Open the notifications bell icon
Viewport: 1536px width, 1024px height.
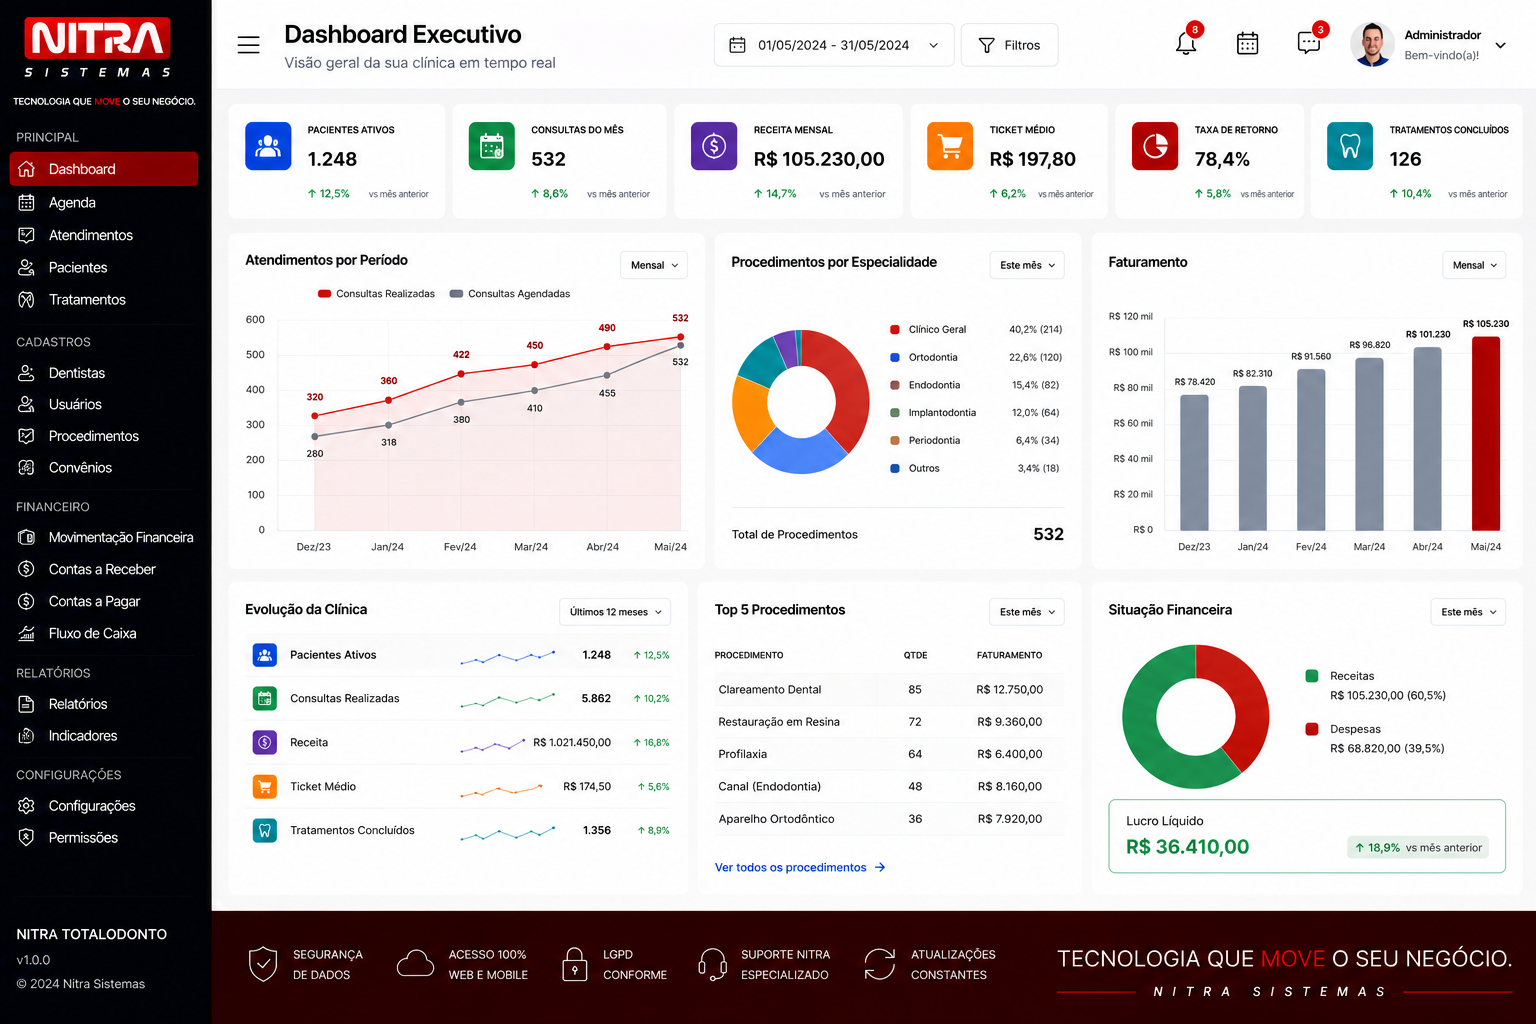pyautogui.click(x=1186, y=44)
